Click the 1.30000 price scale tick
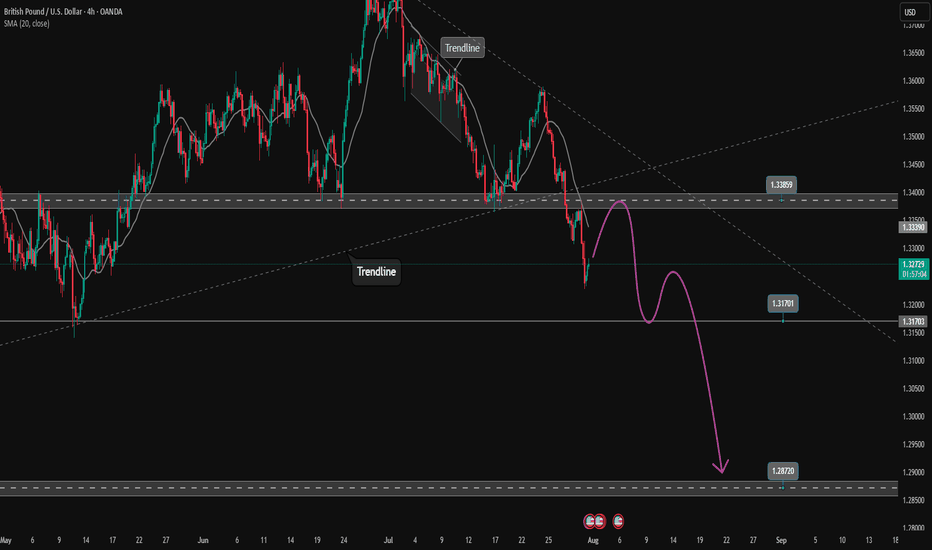Viewport: 932px width, 550px height. [x=913, y=416]
